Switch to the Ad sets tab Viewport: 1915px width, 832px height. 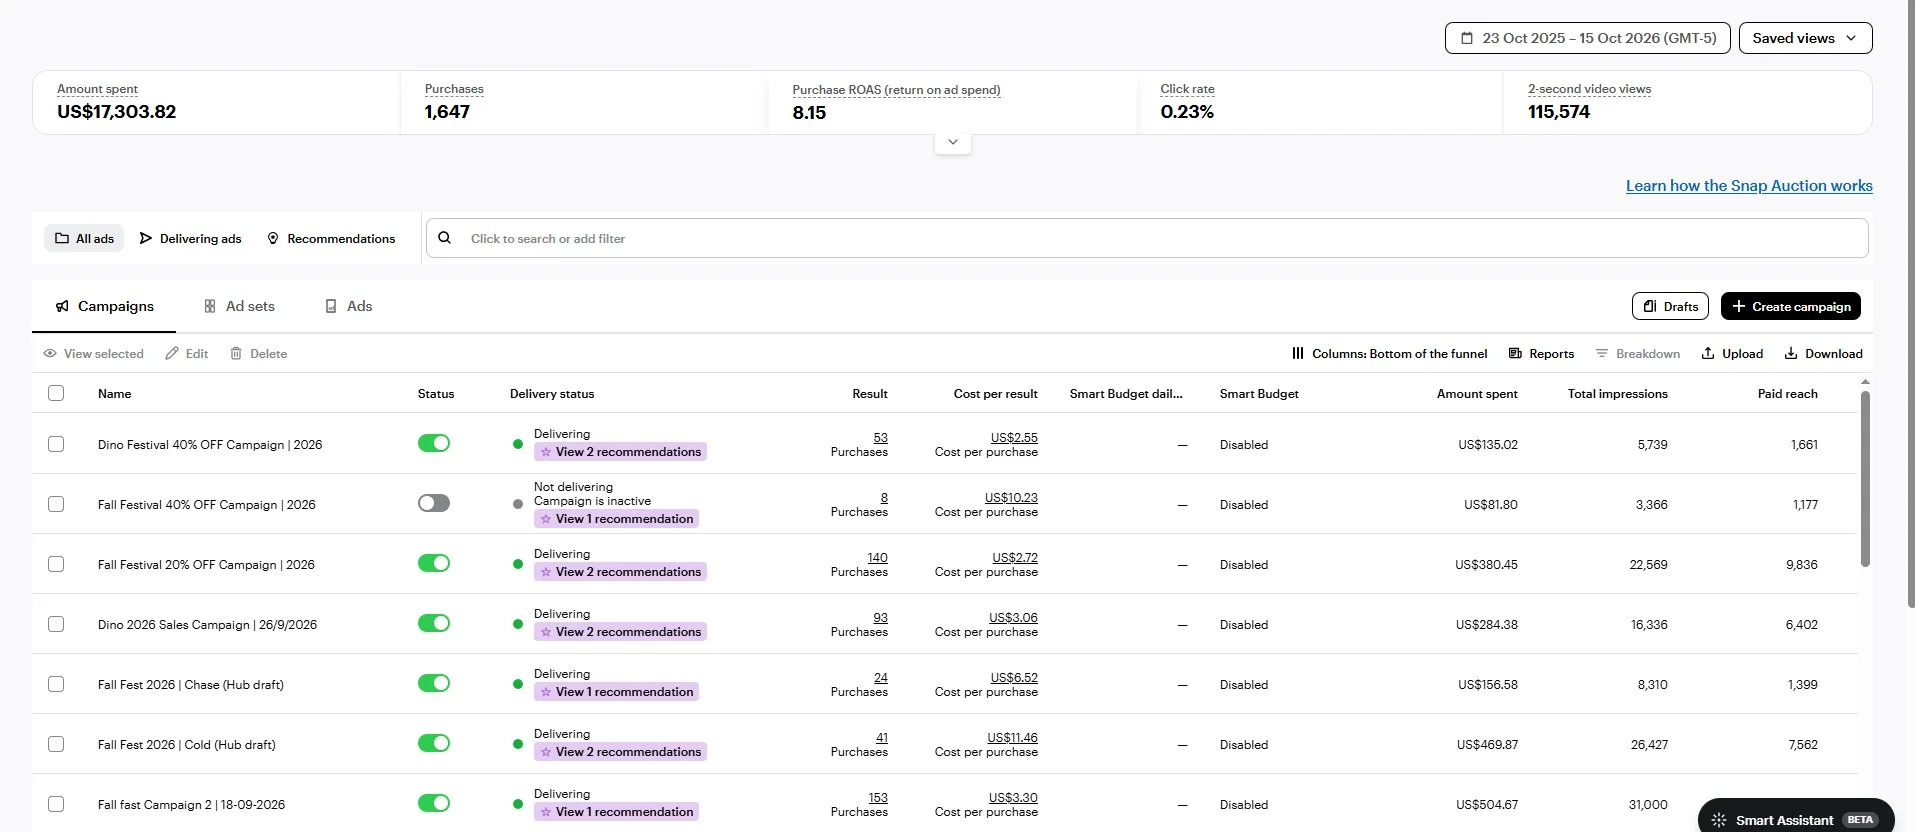239,306
